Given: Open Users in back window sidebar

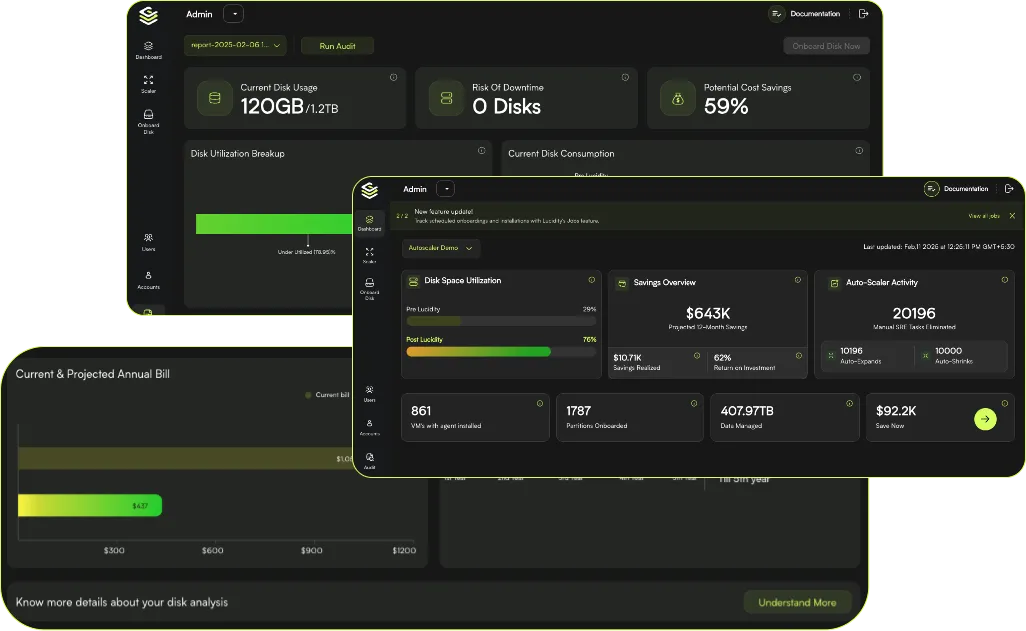Looking at the screenshot, I should point(149,242).
